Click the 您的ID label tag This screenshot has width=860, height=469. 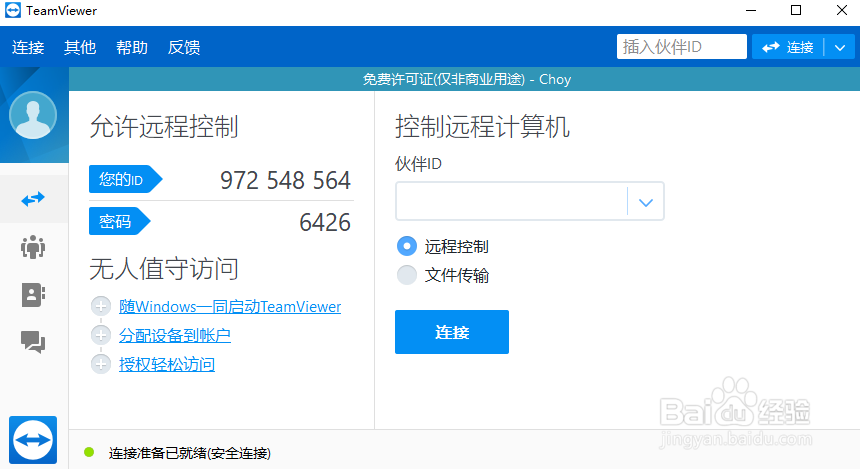click(x=126, y=179)
